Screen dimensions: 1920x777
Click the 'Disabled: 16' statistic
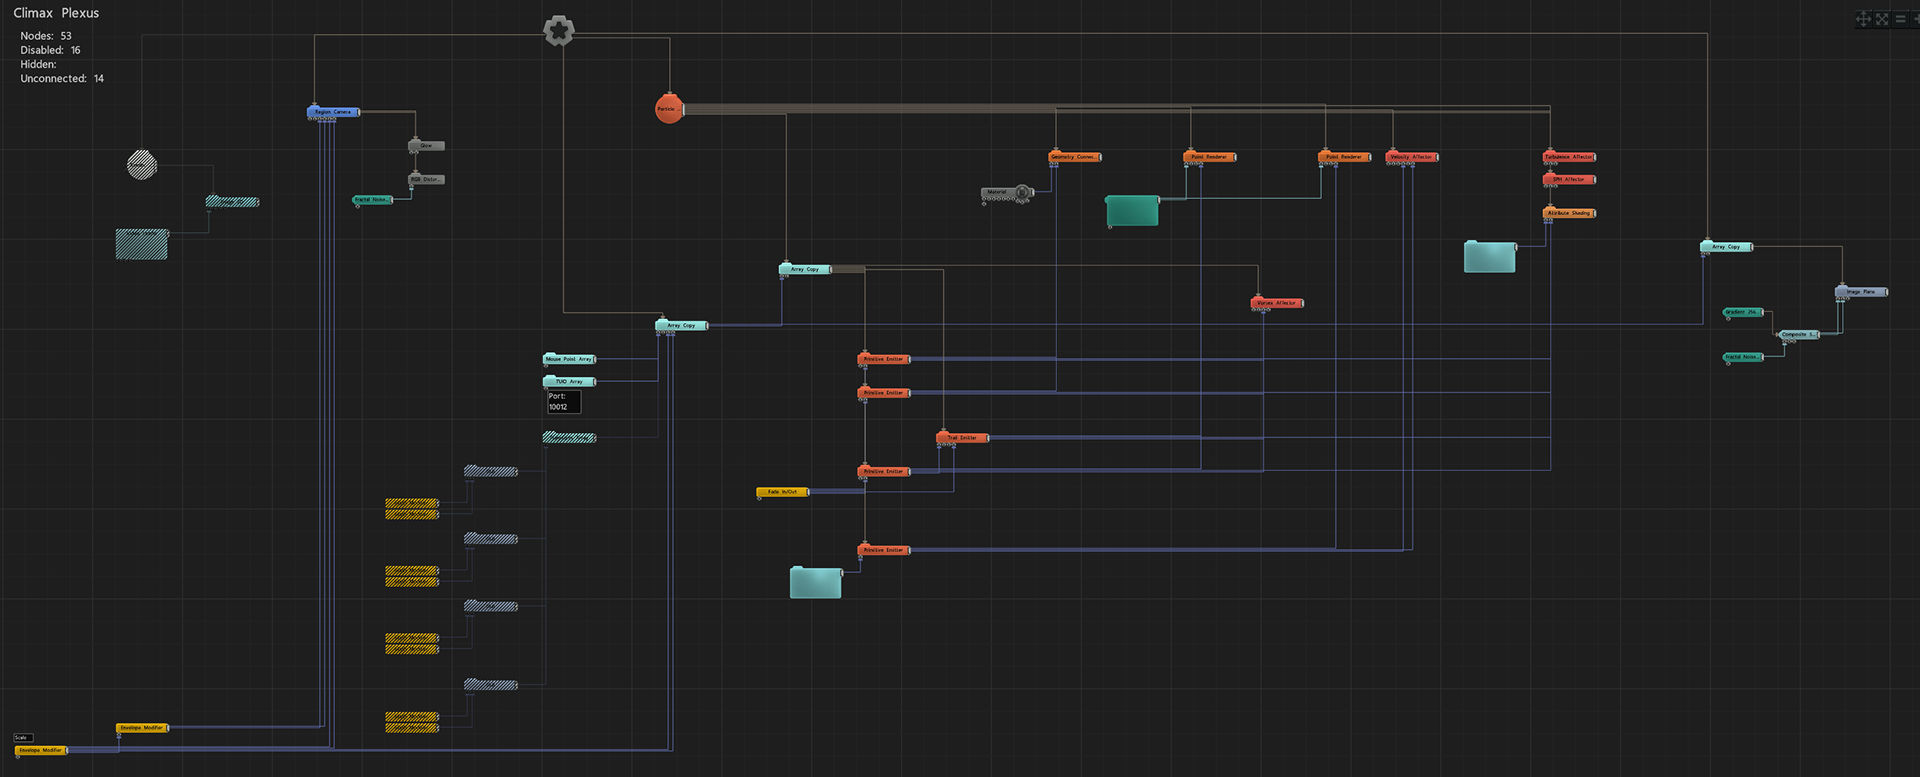[50, 50]
